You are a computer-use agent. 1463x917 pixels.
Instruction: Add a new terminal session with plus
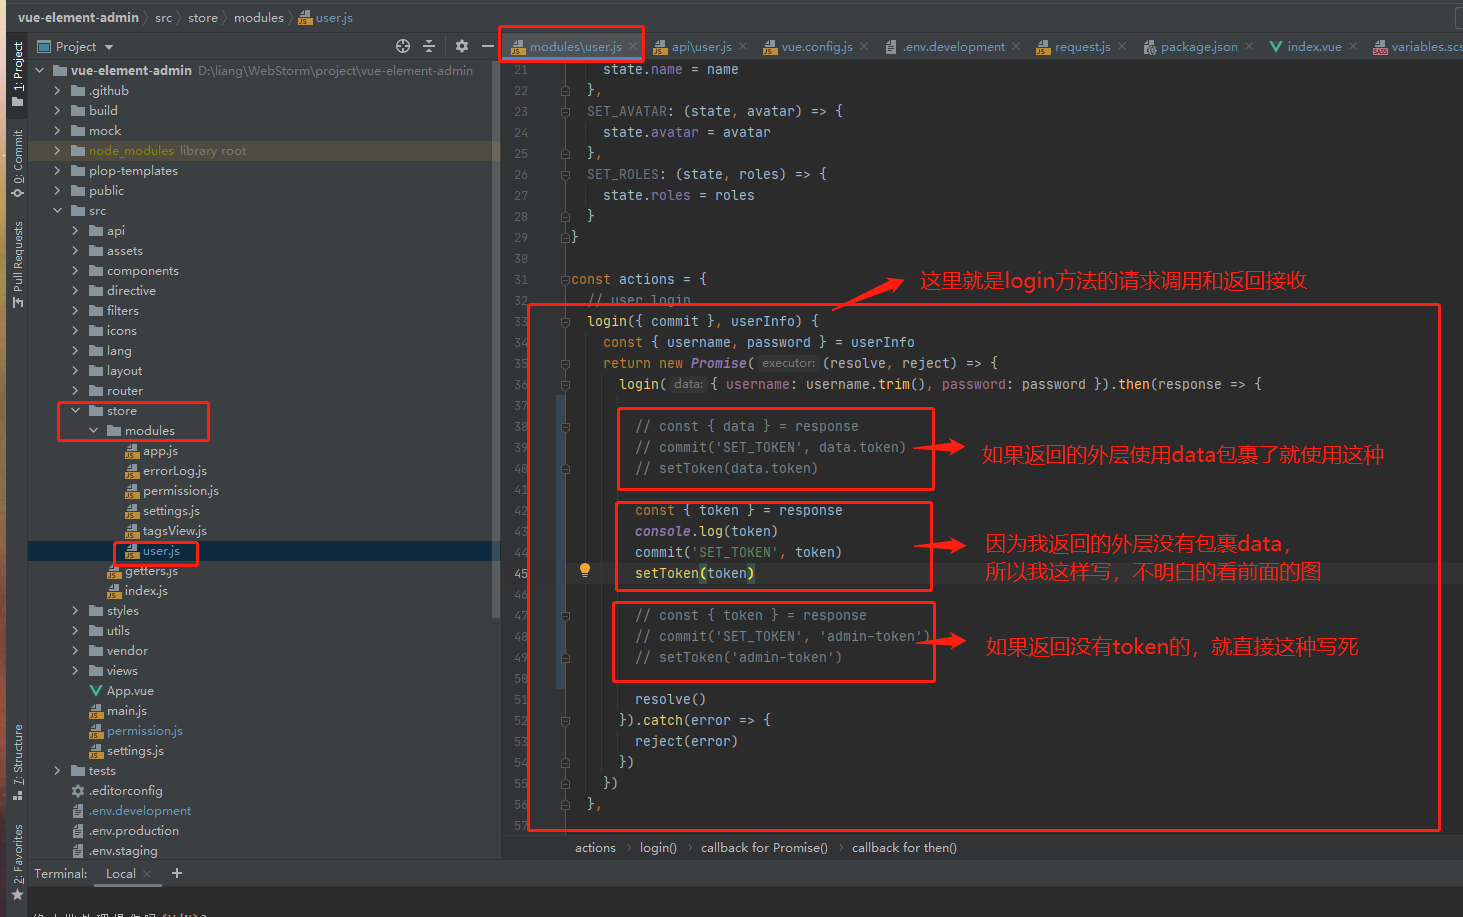[177, 873]
